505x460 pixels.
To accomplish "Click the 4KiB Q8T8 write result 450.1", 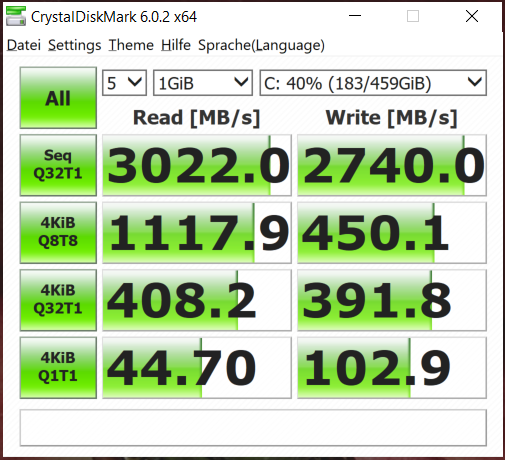I will click(392, 232).
